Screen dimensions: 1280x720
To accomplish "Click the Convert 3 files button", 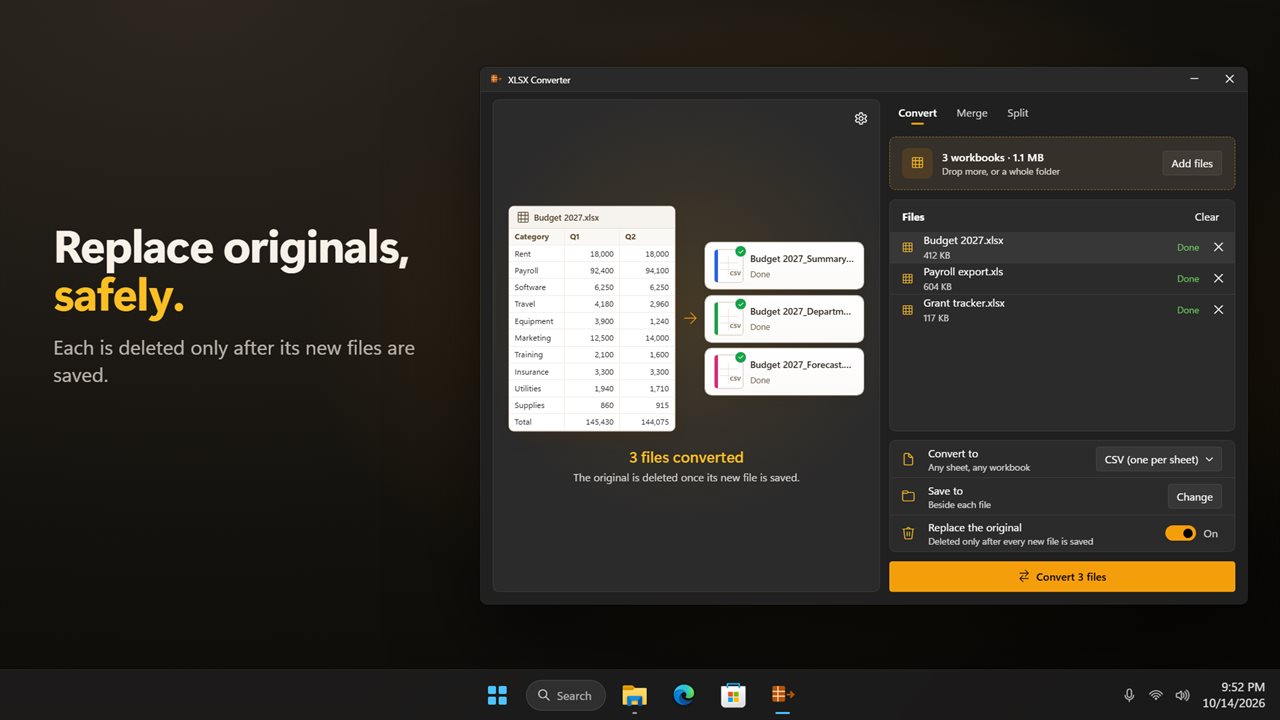I will 1061,577.
